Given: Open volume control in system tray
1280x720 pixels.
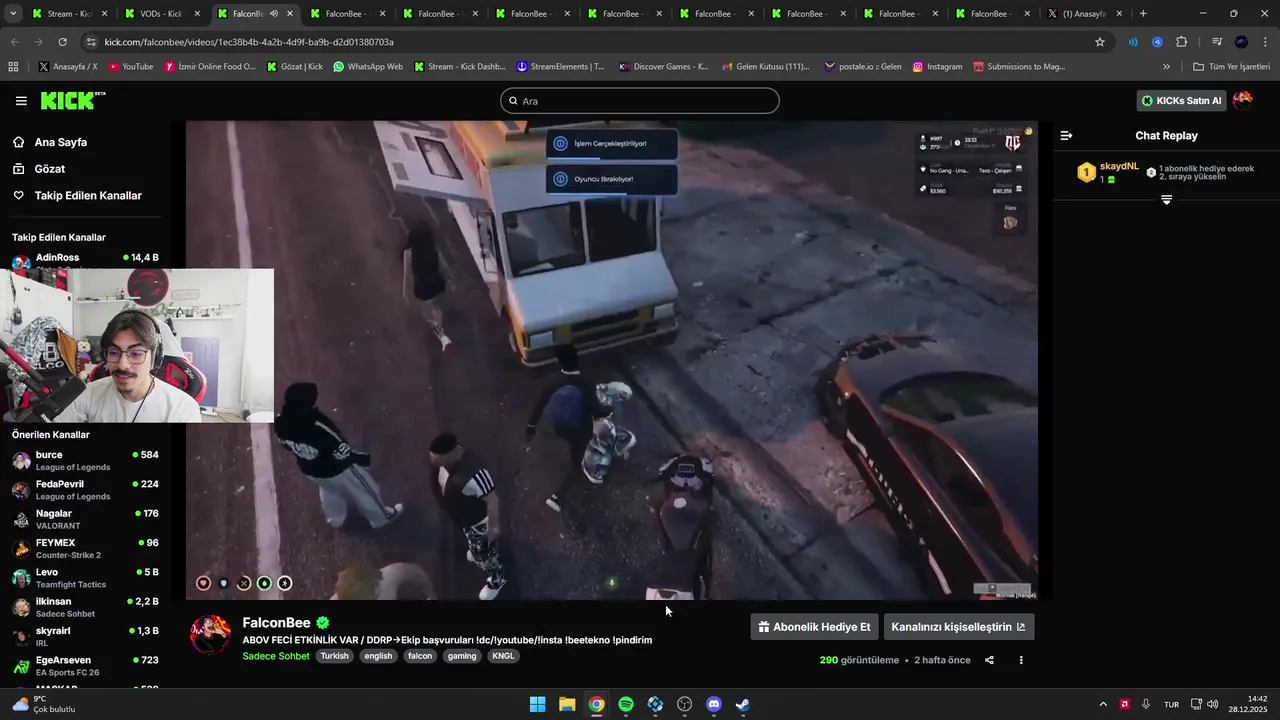Looking at the screenshot, I should click(1213, 704).
